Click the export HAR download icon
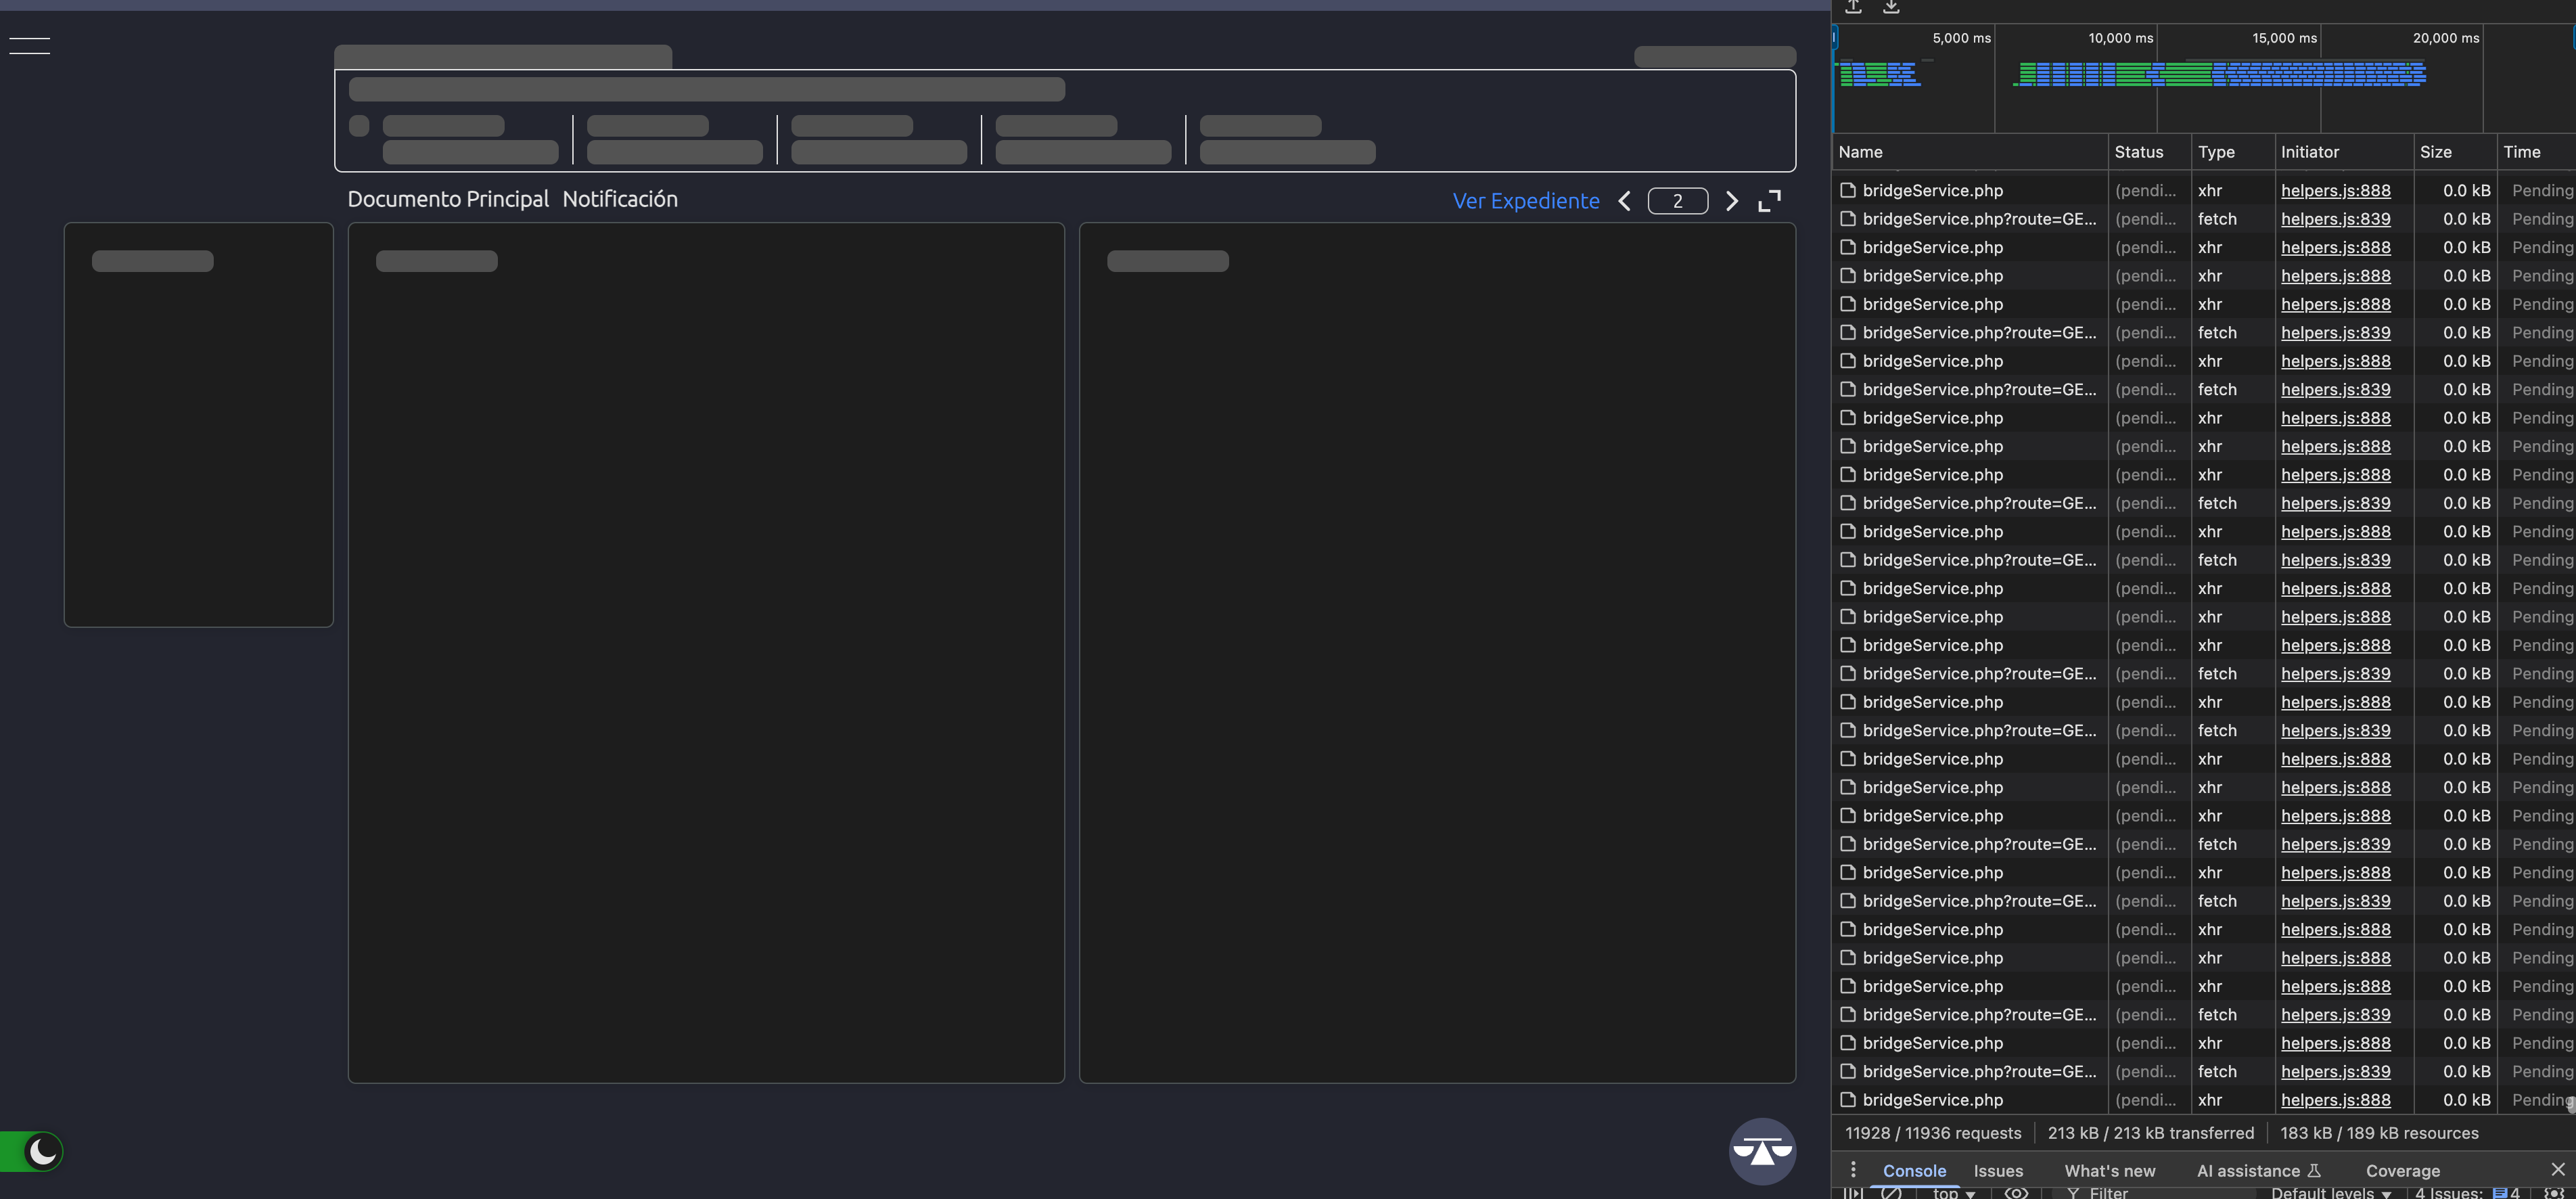The height and width of the screenshot is (1199, 2576). tap(1891, 7)
